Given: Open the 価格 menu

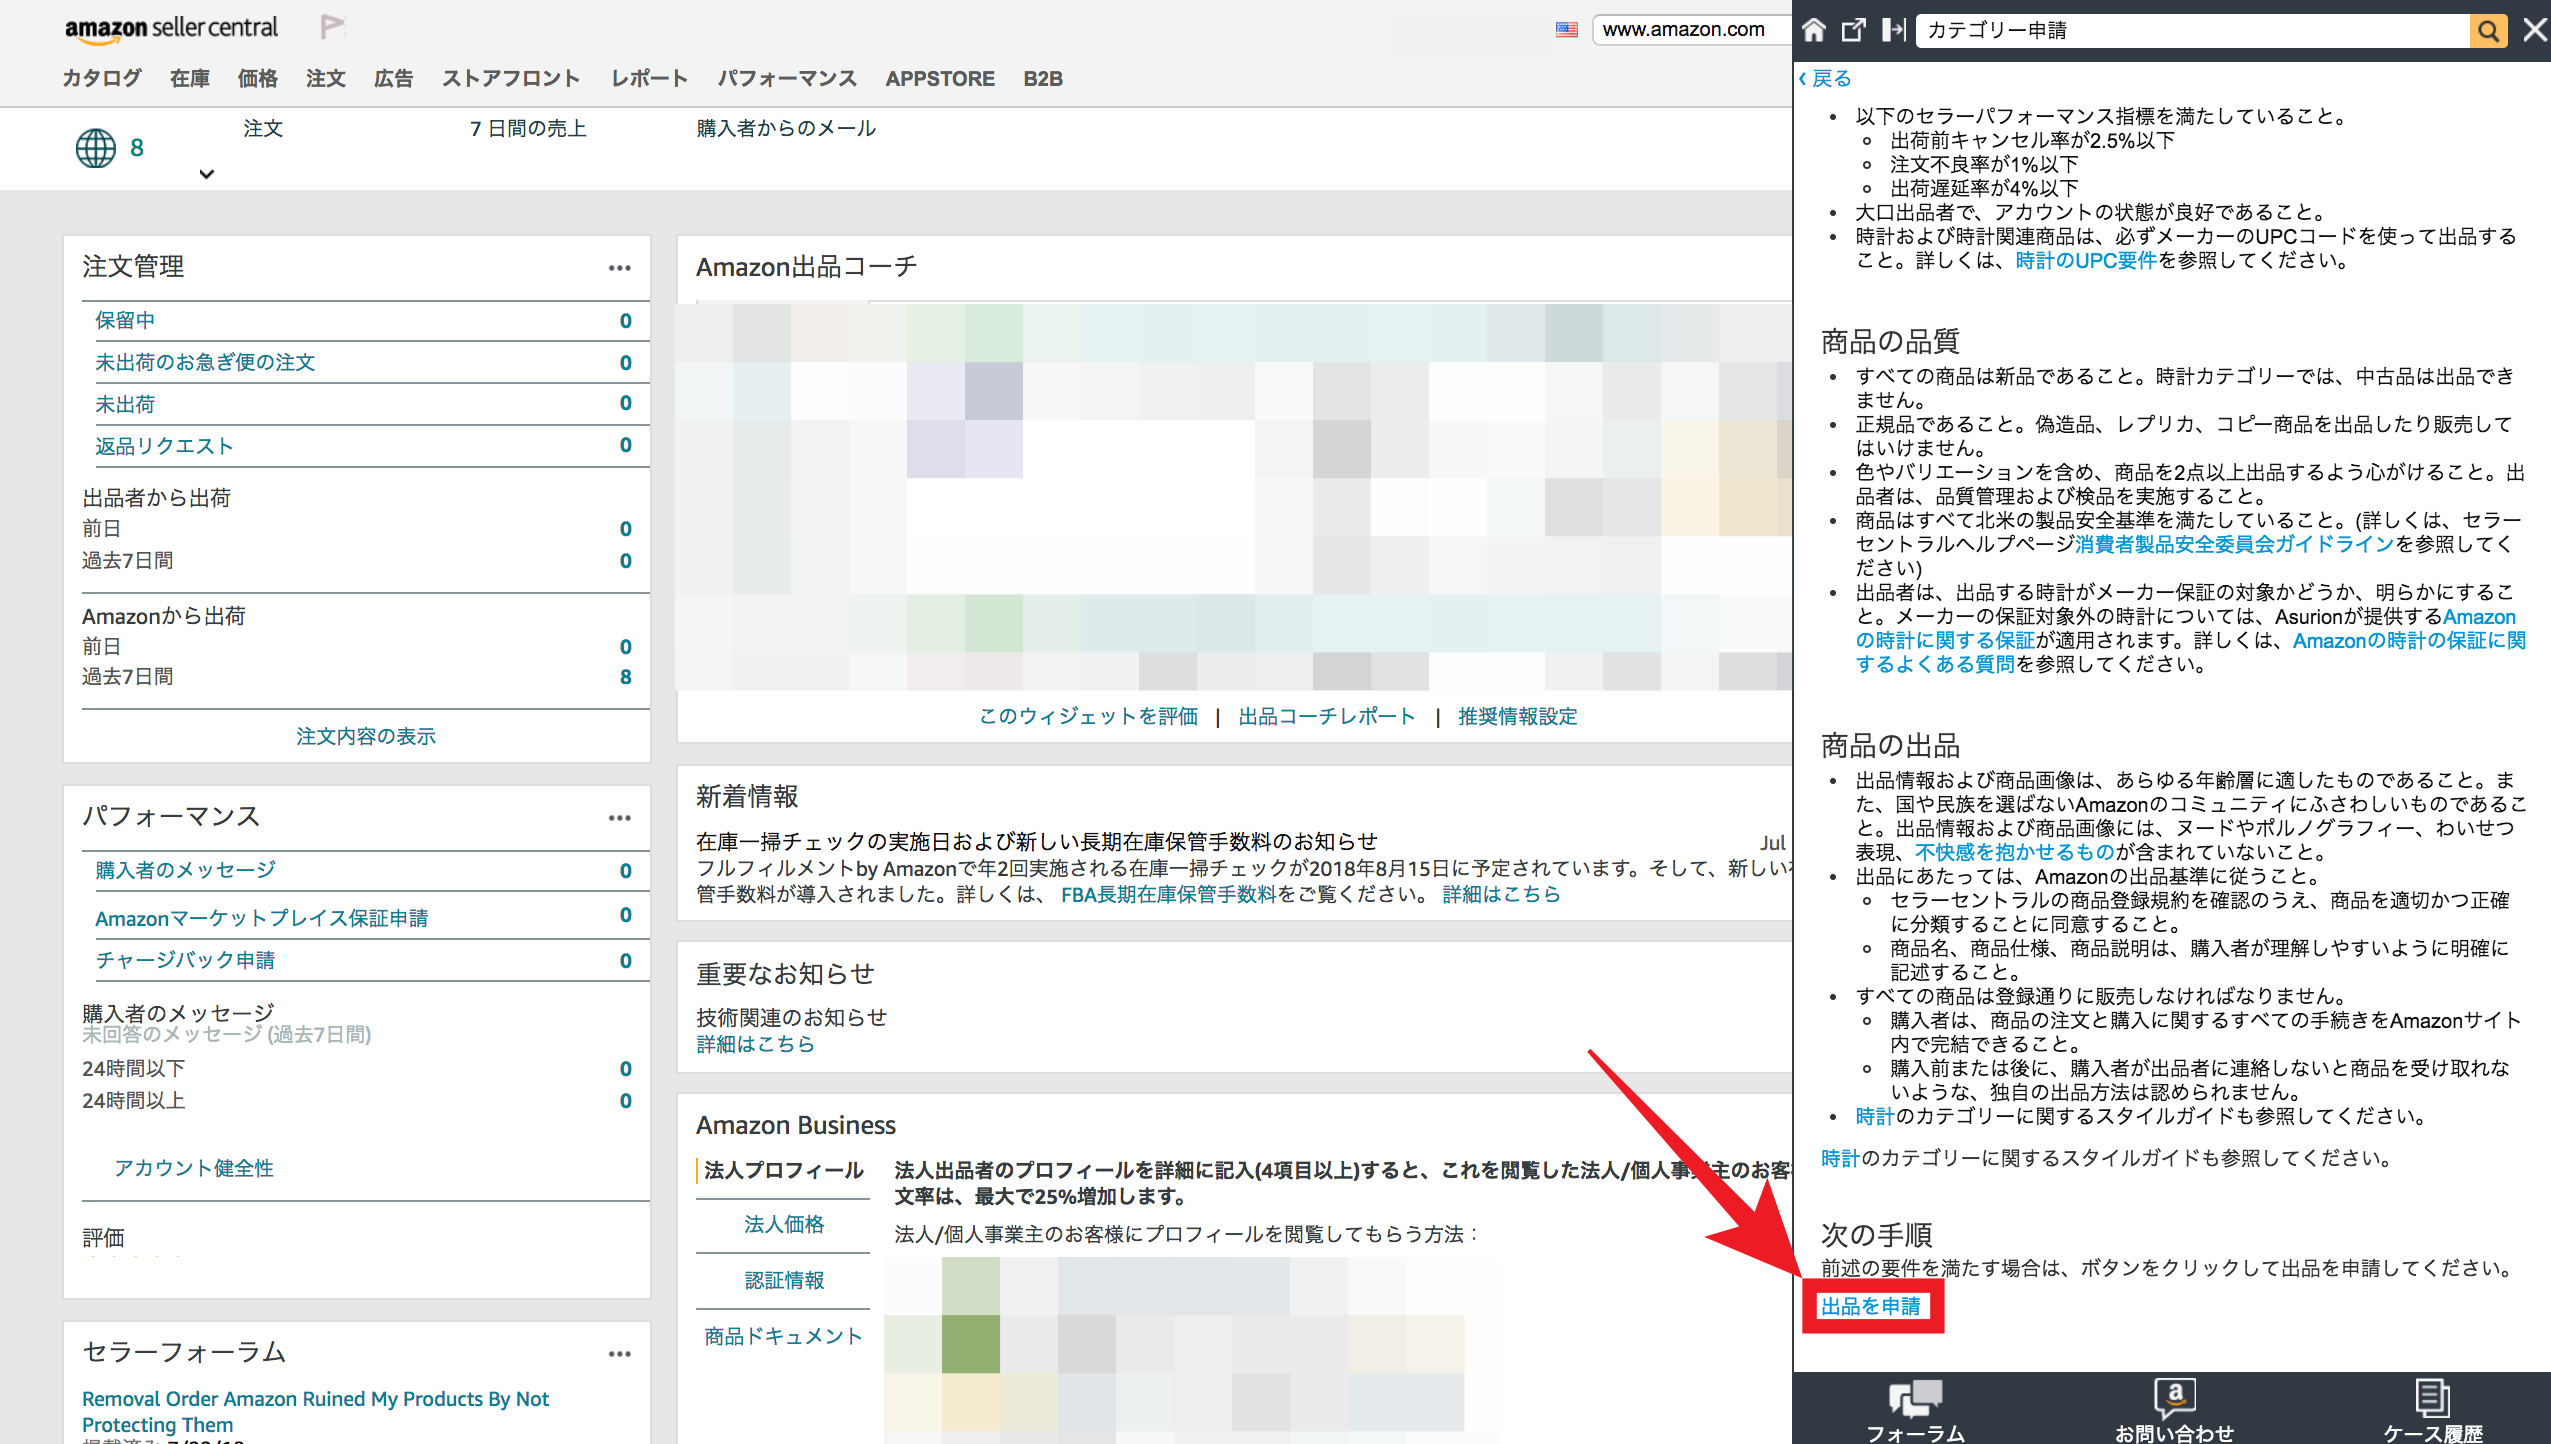Looking at the screenshot, I should pyautogui.click(x=258, y=79).
